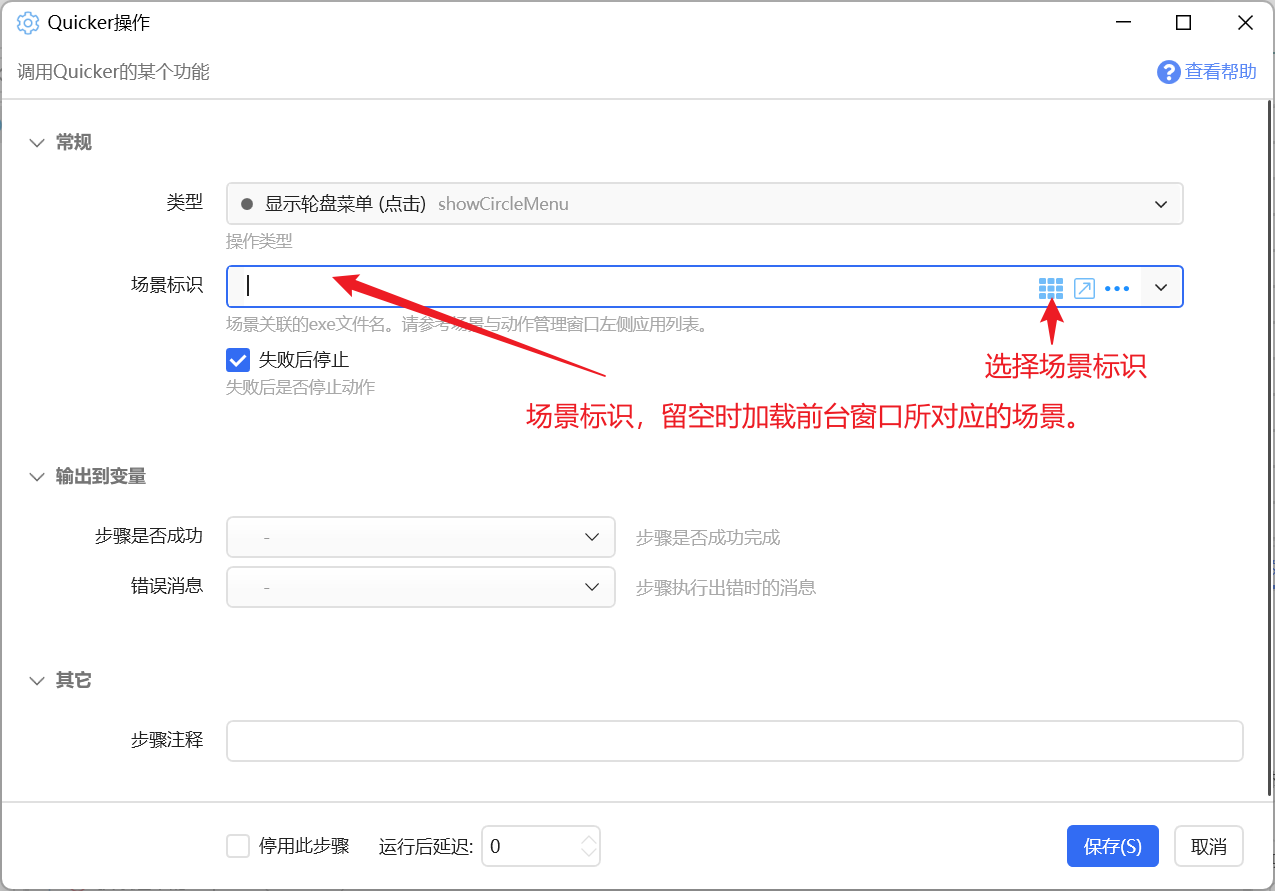Click the 保存(S) button
The image size is (1275, 891).
pos(1112,846)
